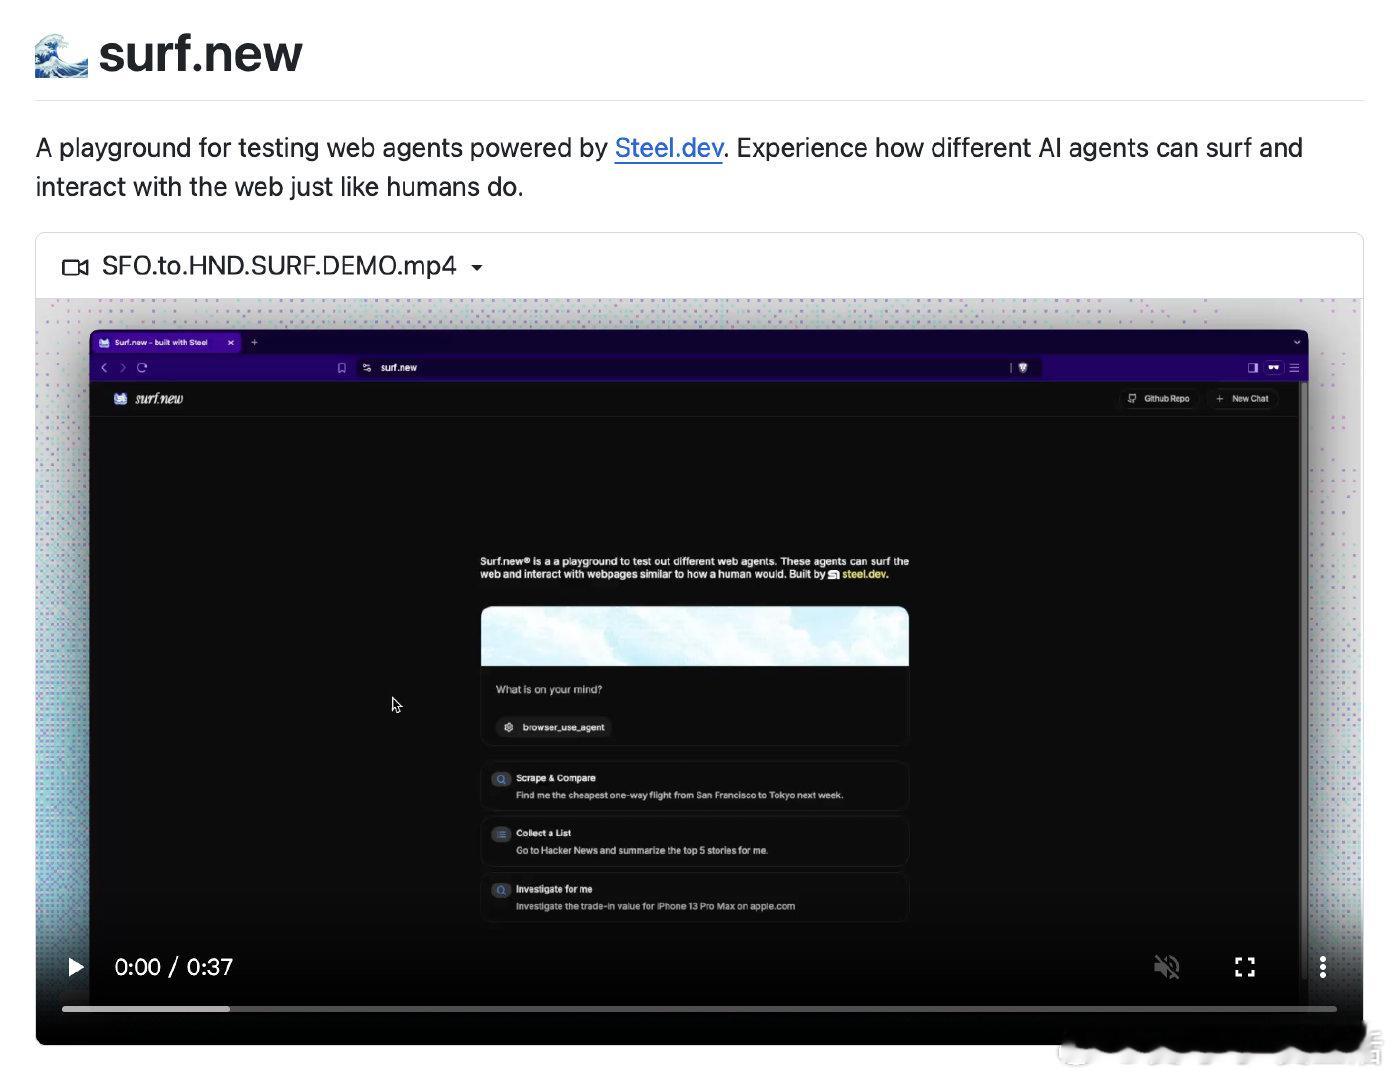
Task: Close the Surf.new browser tab
Action: [x=231, y=342]
